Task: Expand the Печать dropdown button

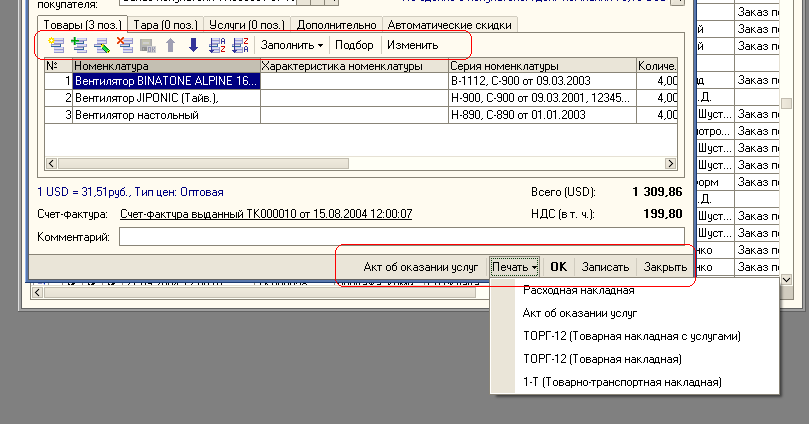Action: tap(515, 267)
